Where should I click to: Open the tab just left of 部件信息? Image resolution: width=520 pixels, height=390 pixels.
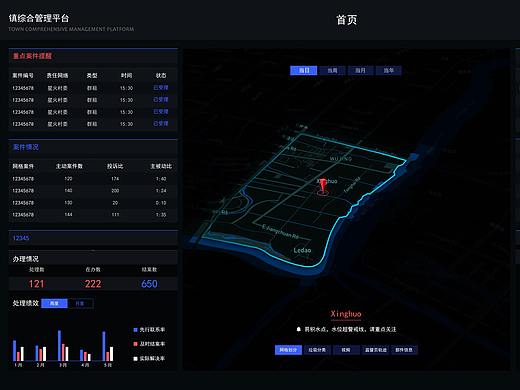375,350
